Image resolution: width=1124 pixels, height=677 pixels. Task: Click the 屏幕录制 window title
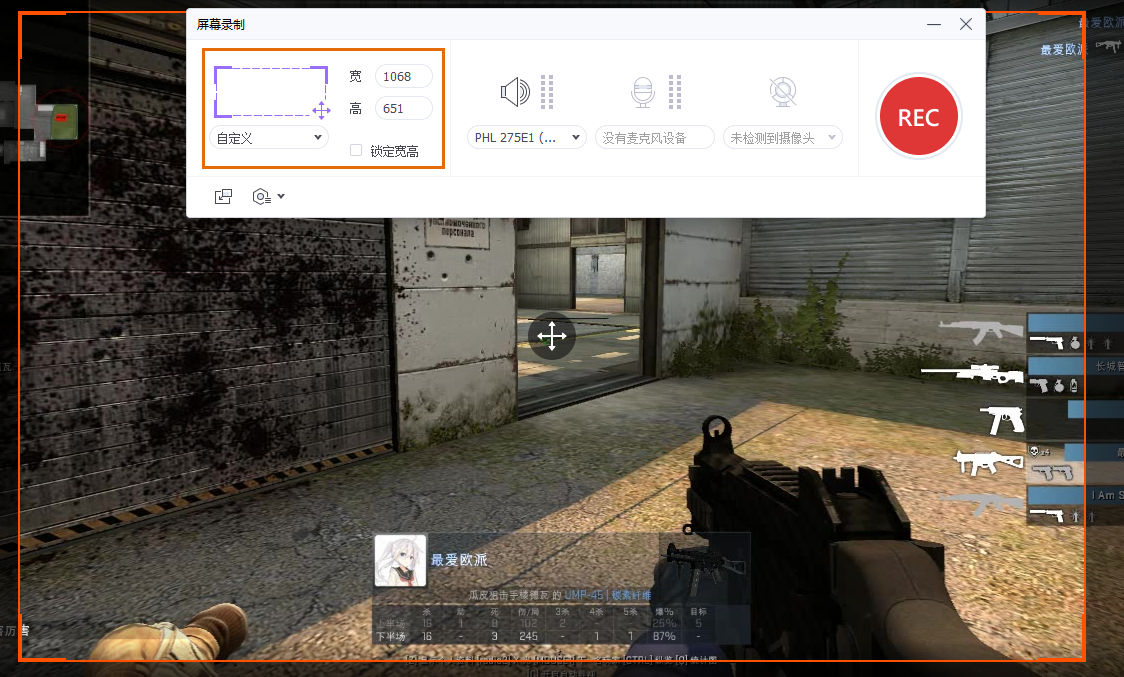click(x=221, y=24)
